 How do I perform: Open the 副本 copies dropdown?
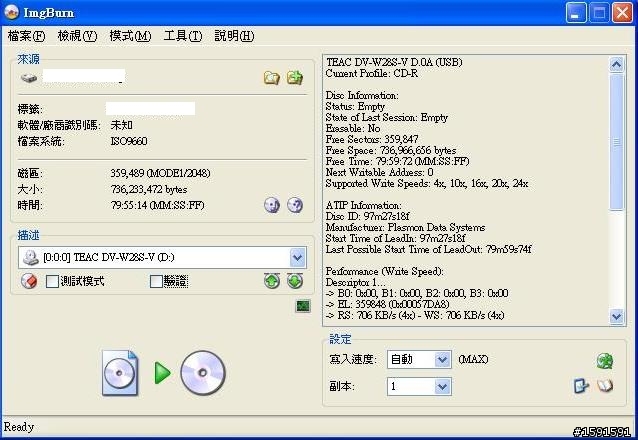click(x=442, y=386)
